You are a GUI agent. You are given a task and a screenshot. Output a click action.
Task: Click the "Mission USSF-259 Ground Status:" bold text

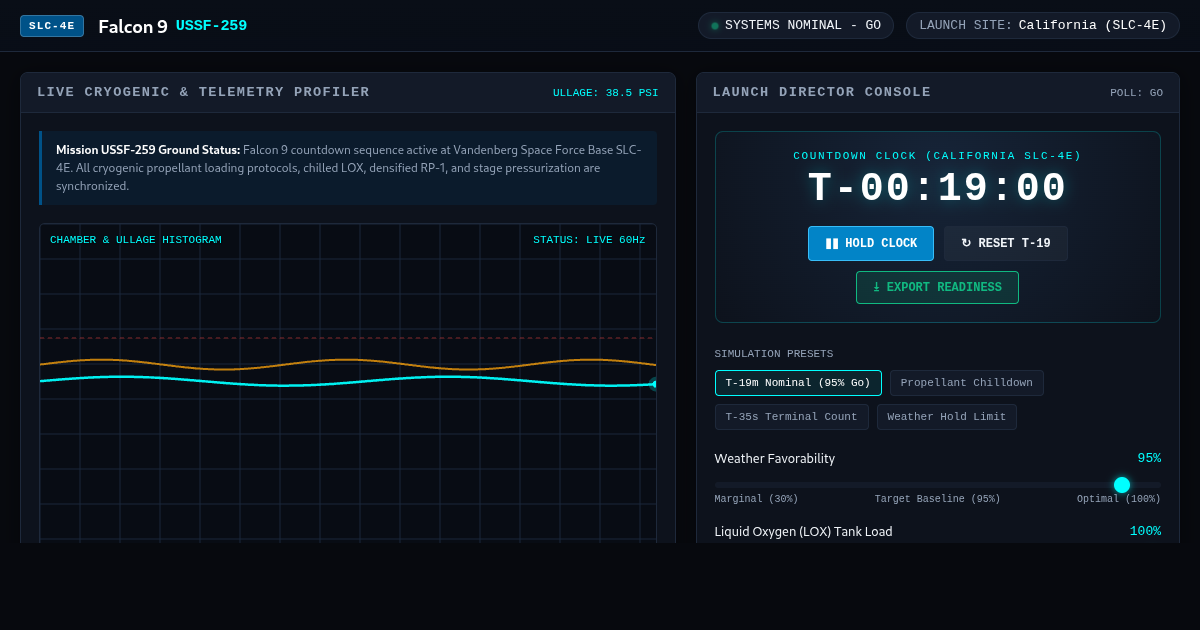pos(148,150)
